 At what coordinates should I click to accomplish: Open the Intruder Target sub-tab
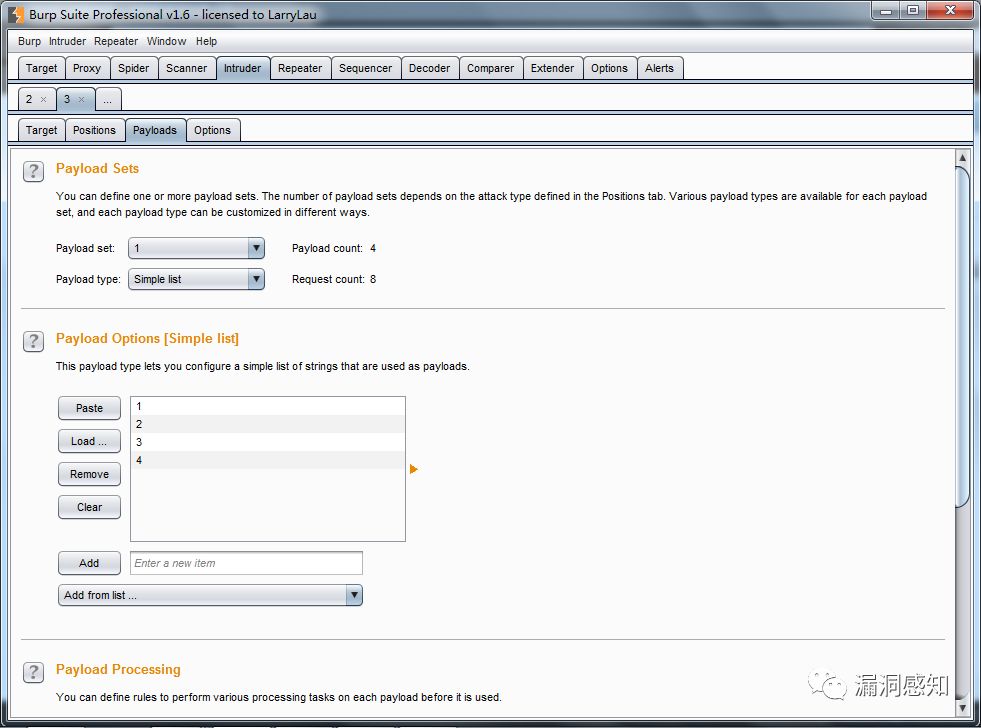point(41,130)
